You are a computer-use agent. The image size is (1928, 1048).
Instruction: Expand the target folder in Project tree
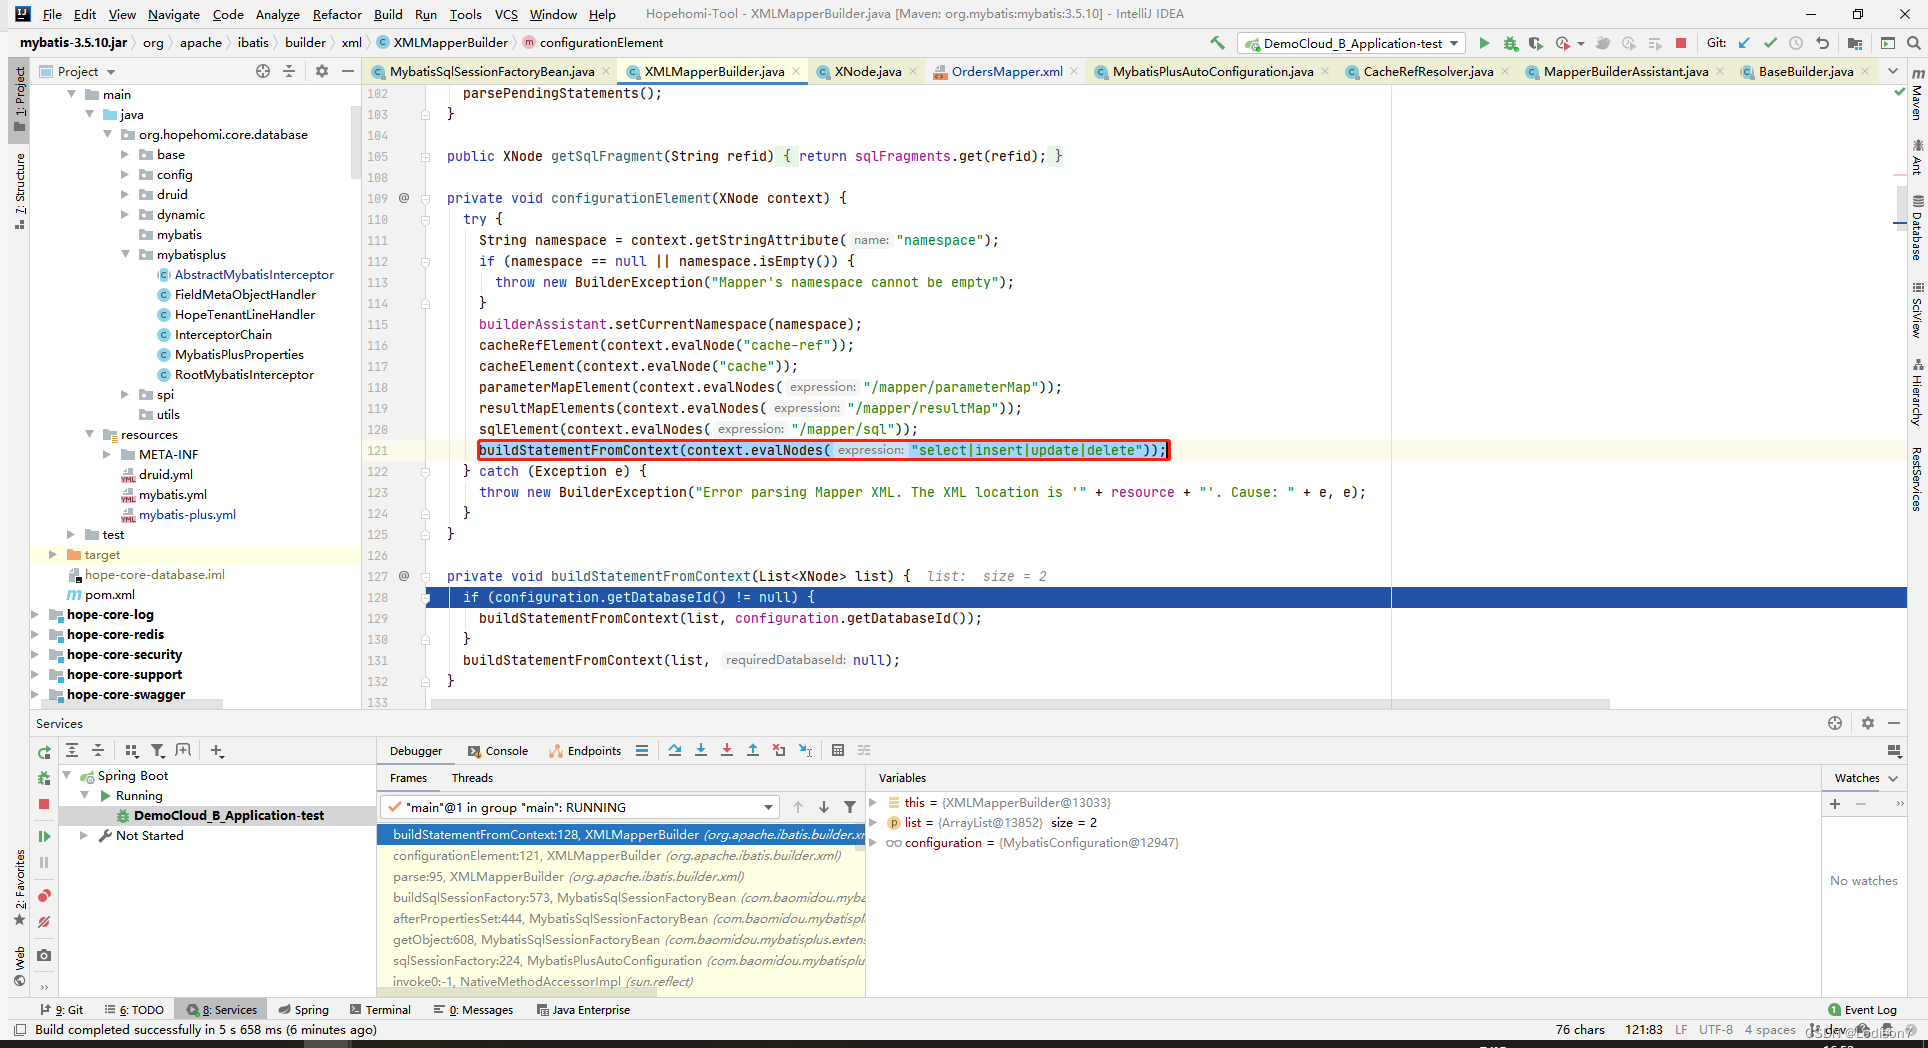click(53, 555)
